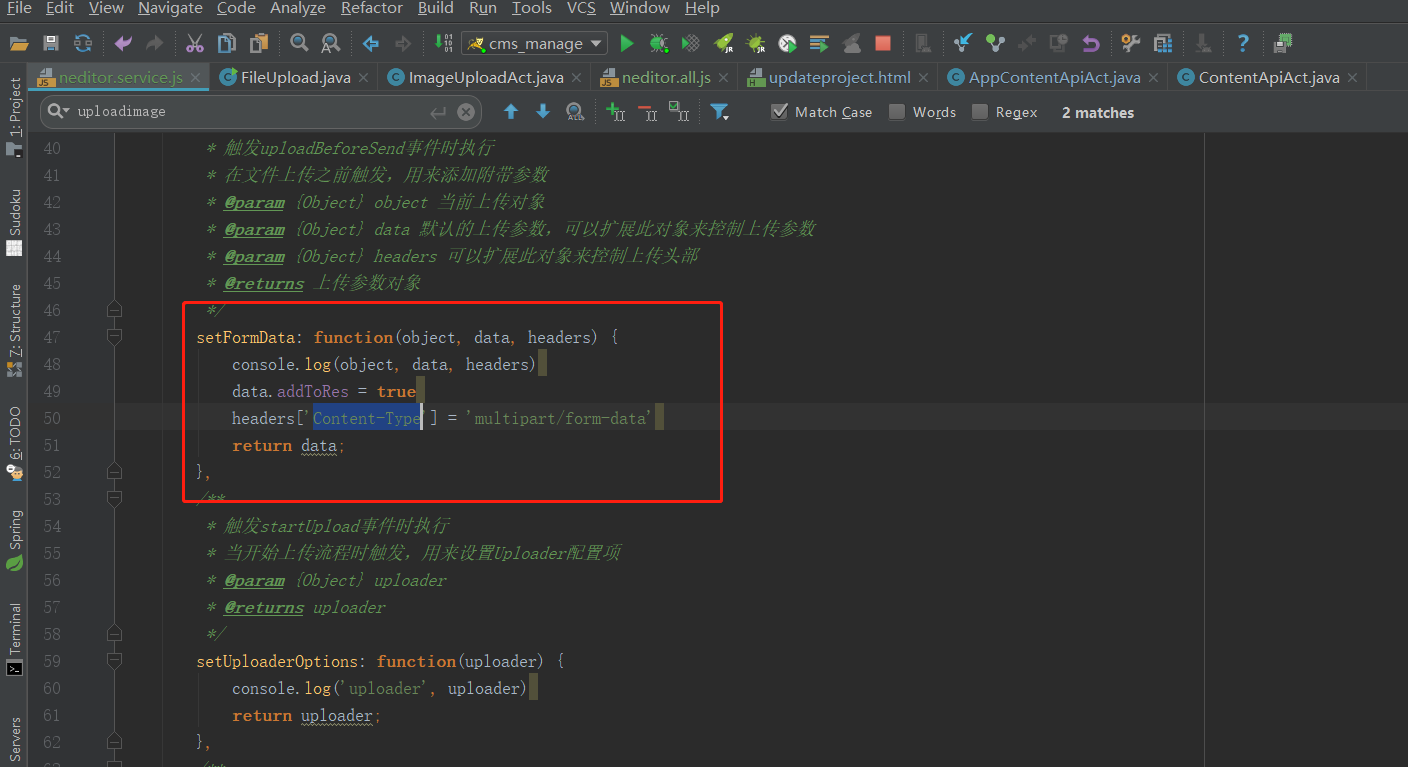Click the Cut scissors icon
Viewport: 1408px width, 767px height.
195,43
